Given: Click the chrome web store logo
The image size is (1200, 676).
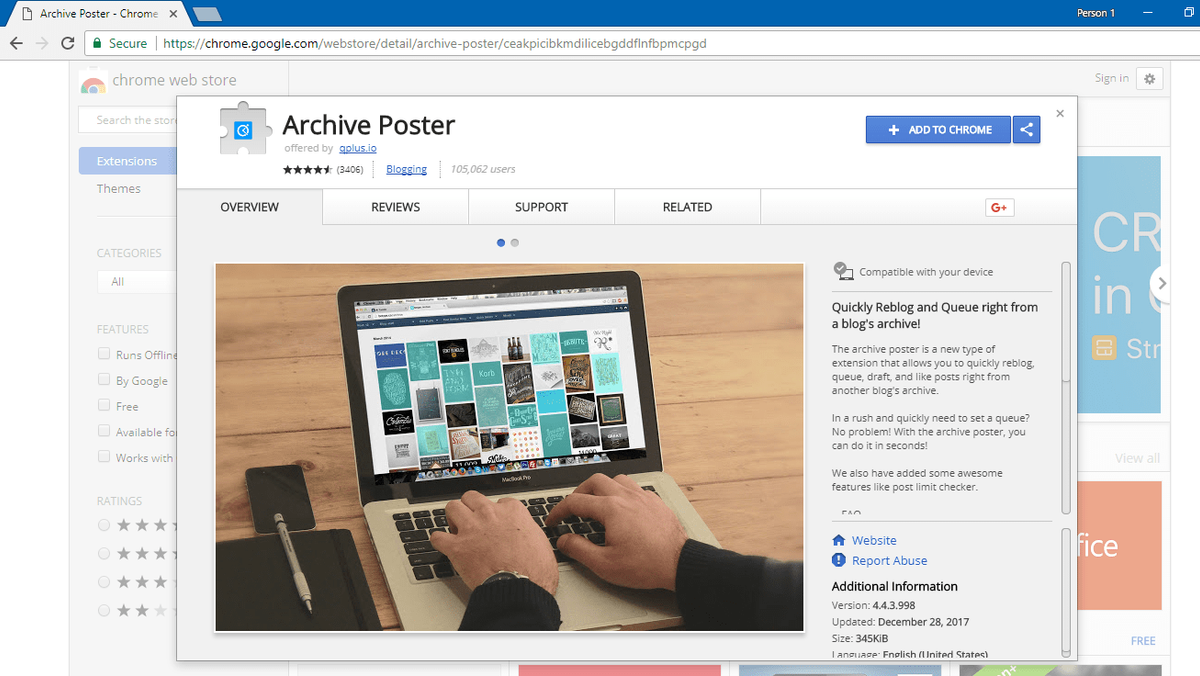Looking at the screenshot, I should click(92, 82).
